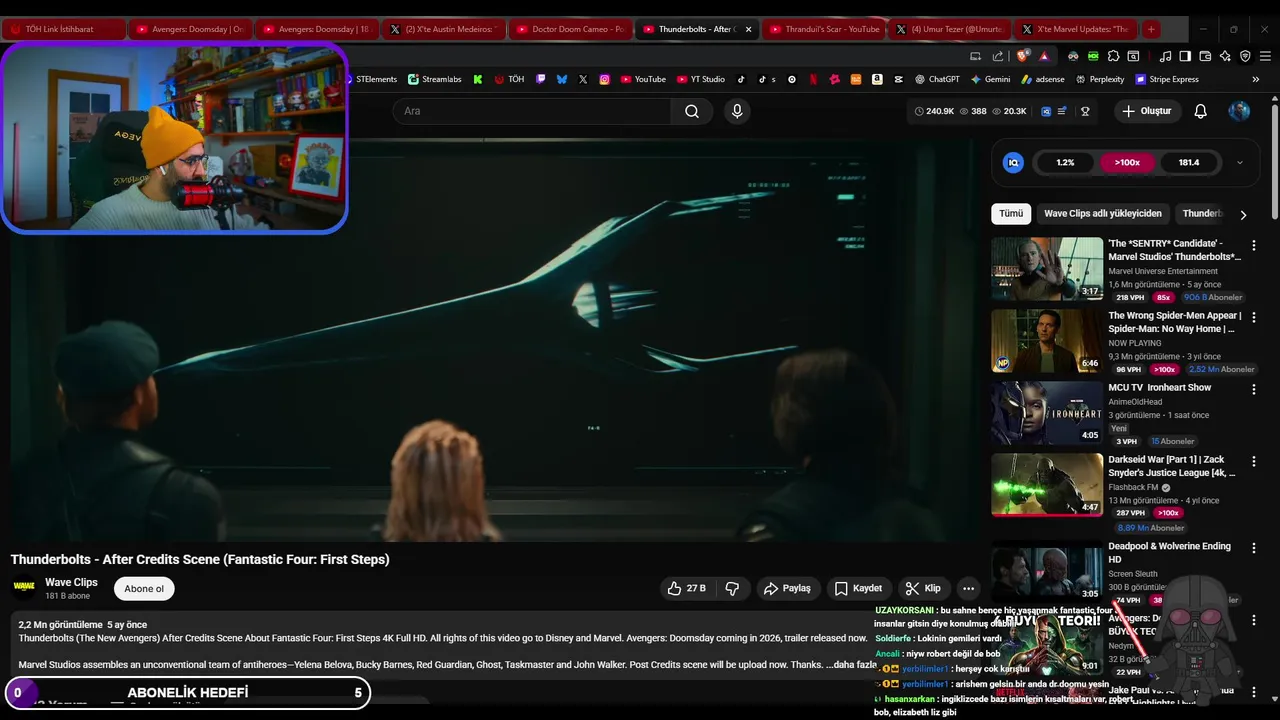This screenshot has height=720, width=1280.
Task: Toggle the browser sidebar panel icon
Action: click(x=1185, y=56)
